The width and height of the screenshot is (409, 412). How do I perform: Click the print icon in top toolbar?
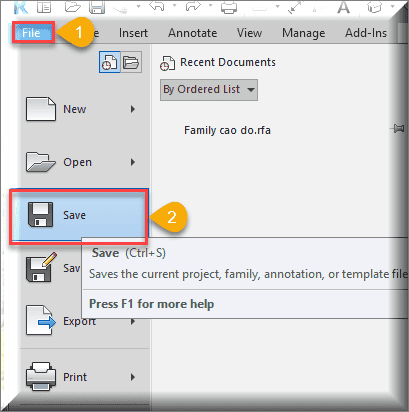[229, 7]
